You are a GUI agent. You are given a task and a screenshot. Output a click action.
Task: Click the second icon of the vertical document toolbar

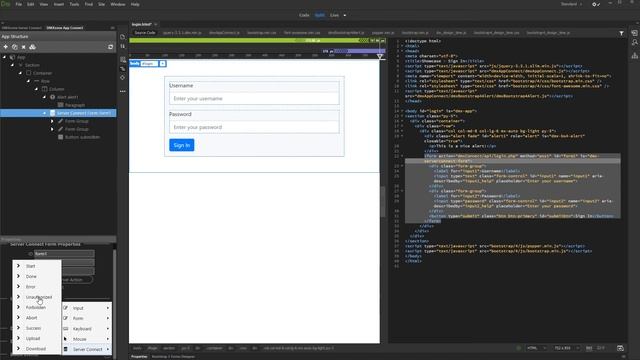click(x=123, y=47)
